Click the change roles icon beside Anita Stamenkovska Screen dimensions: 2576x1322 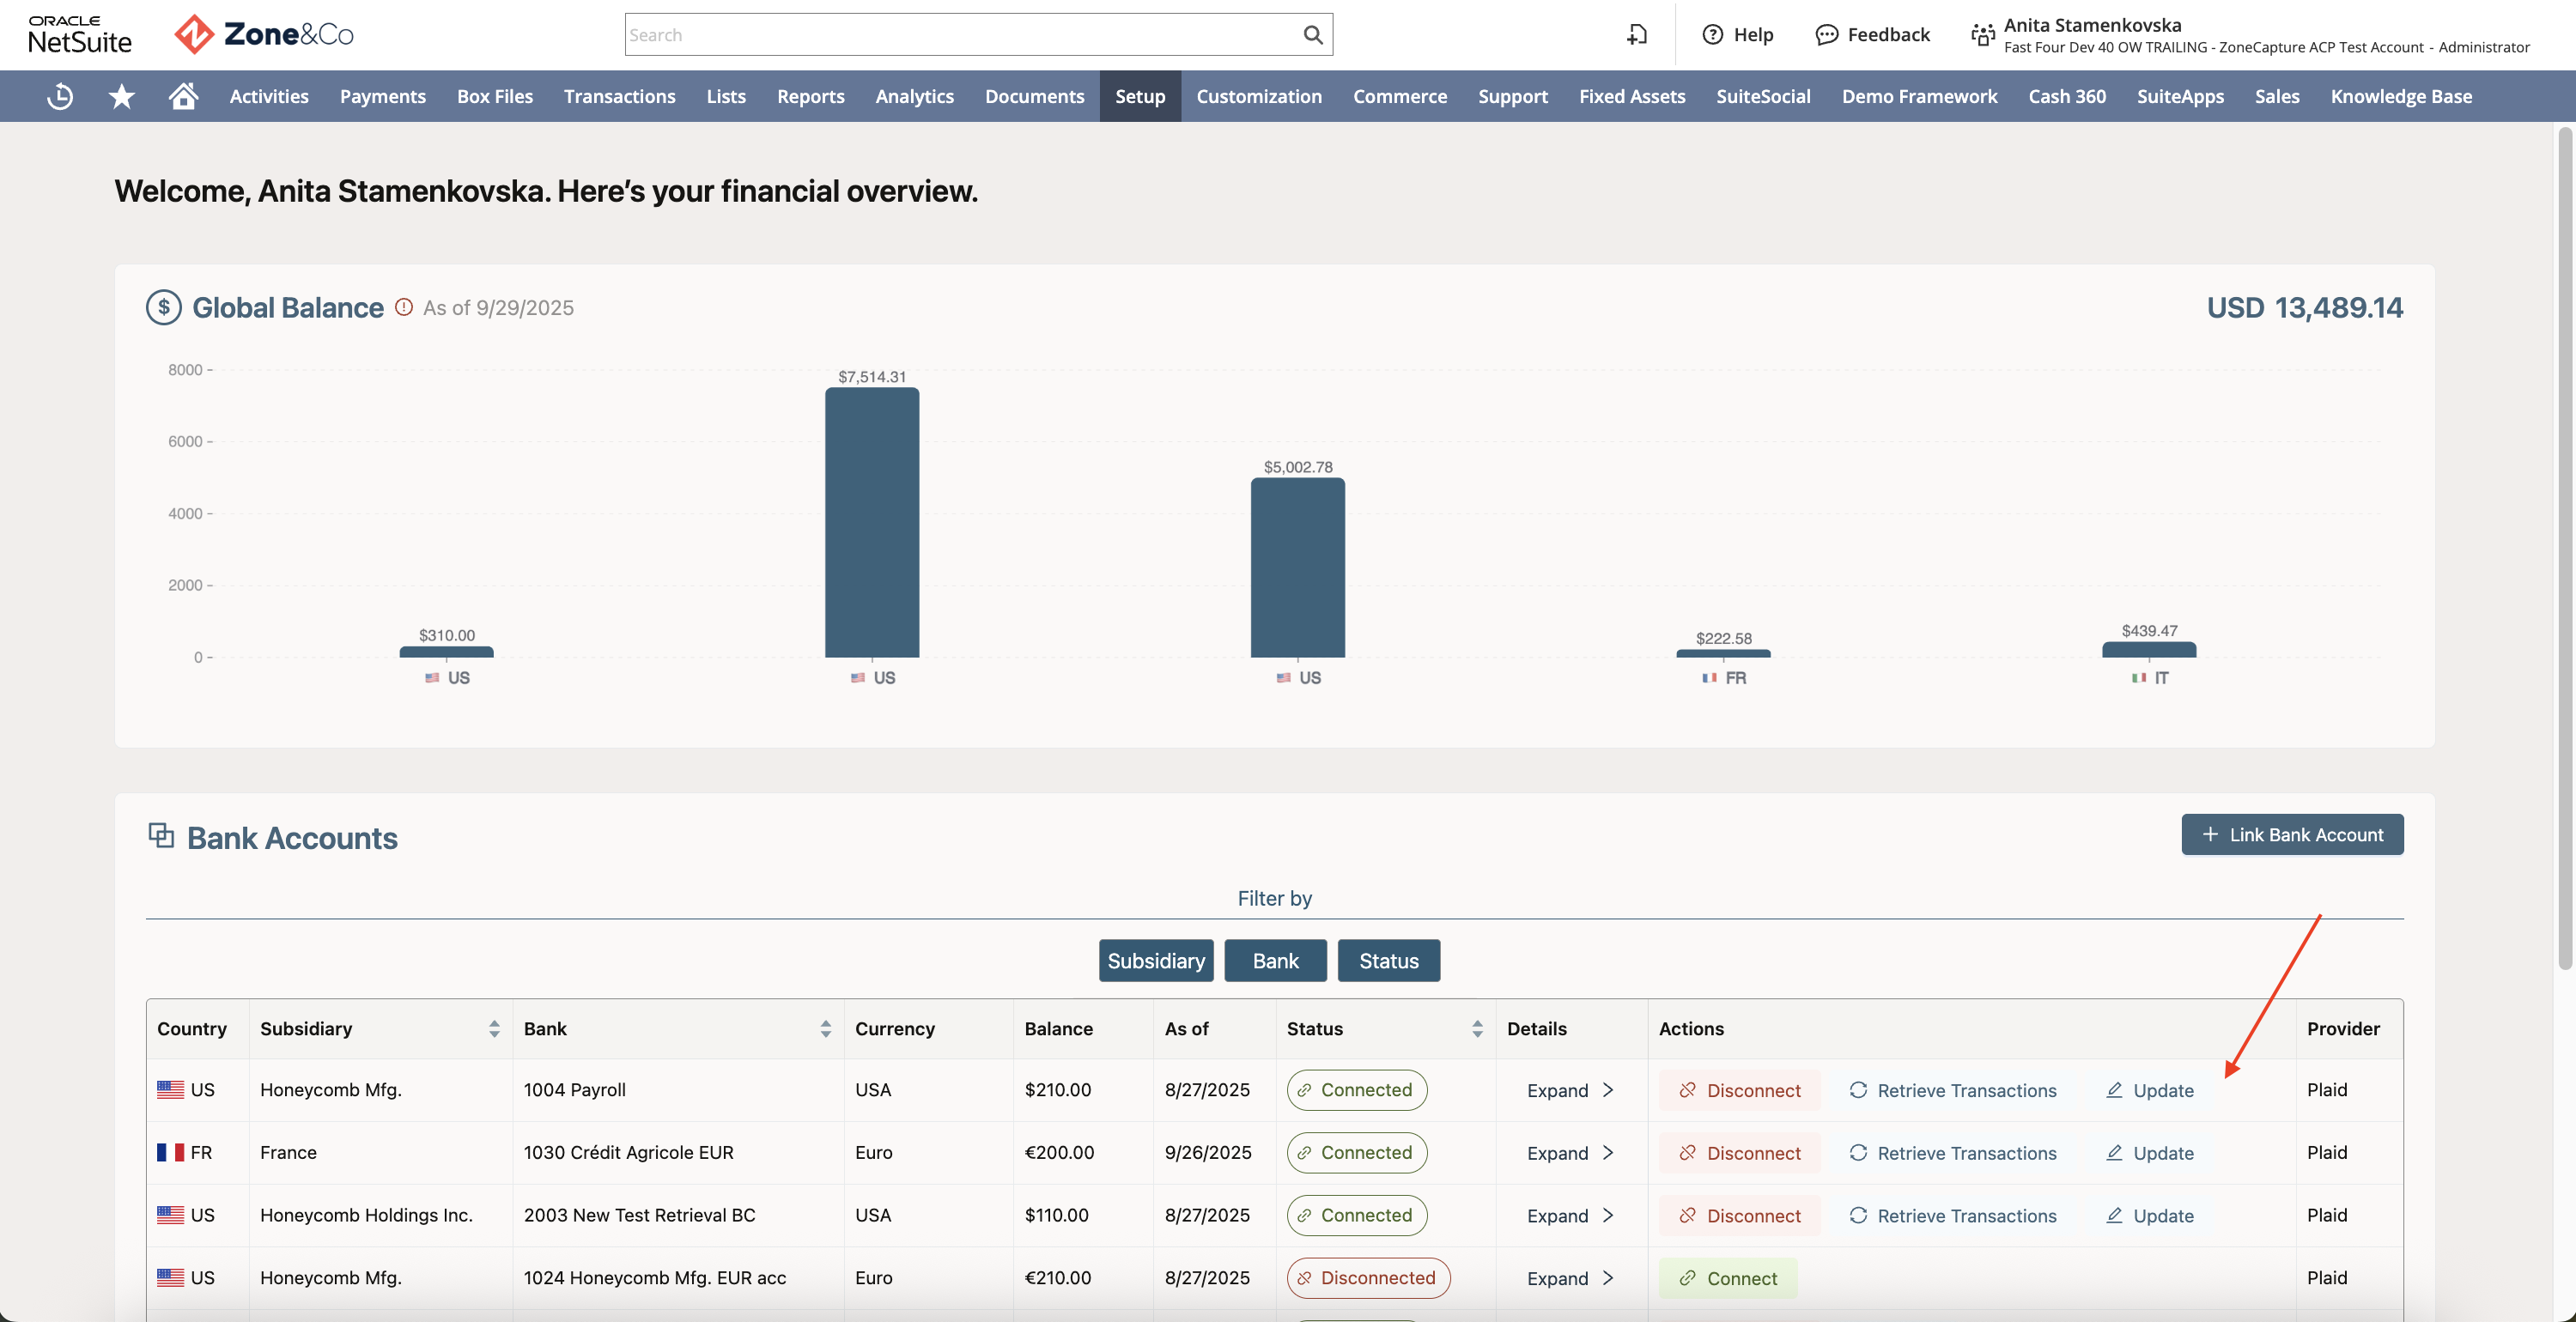point(1982,35)
